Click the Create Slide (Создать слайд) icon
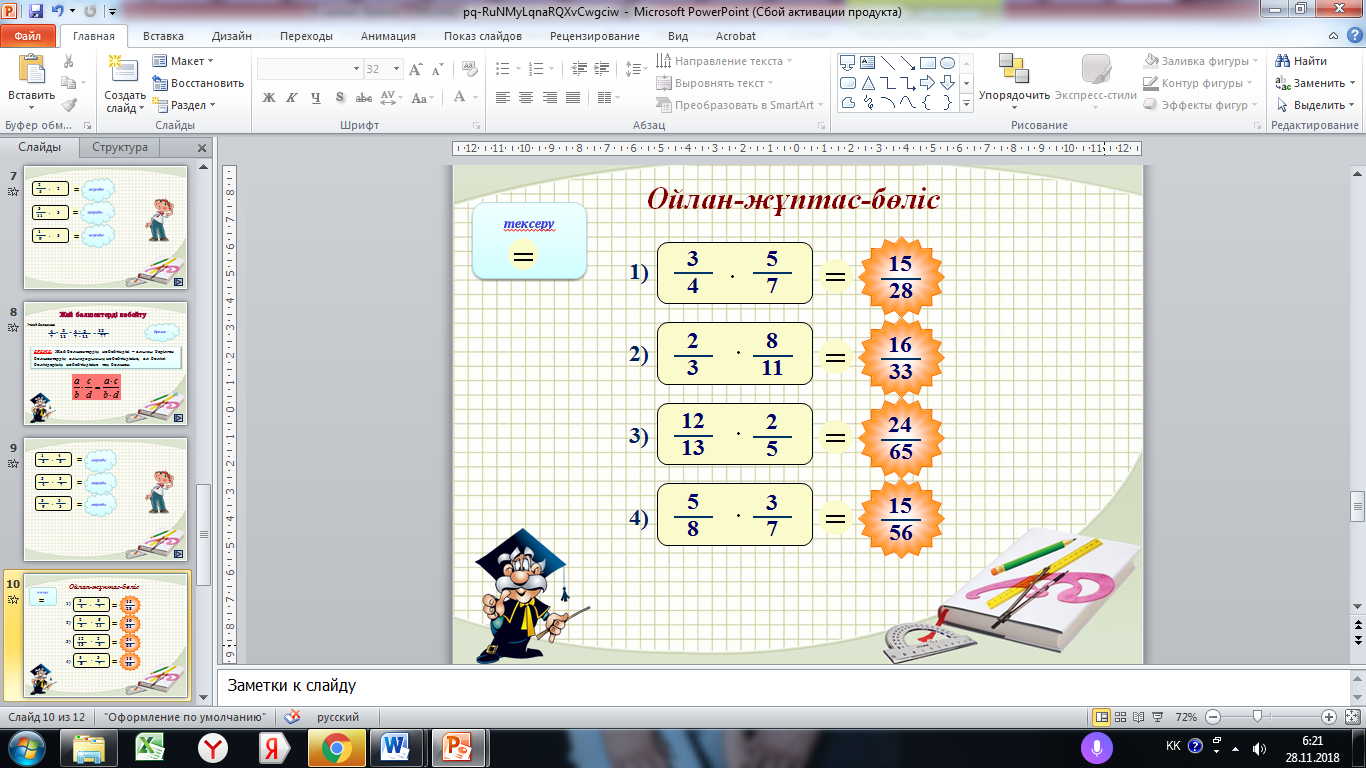The width and height of the screenshot is (1366, 768). (124, 71)
